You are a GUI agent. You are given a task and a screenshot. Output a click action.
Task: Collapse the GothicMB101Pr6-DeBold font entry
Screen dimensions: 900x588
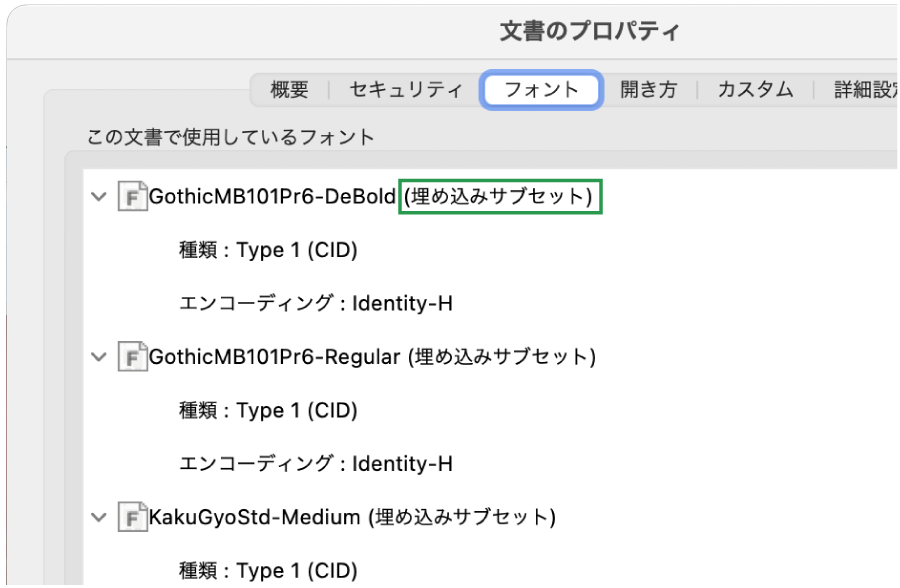[99, 197]
